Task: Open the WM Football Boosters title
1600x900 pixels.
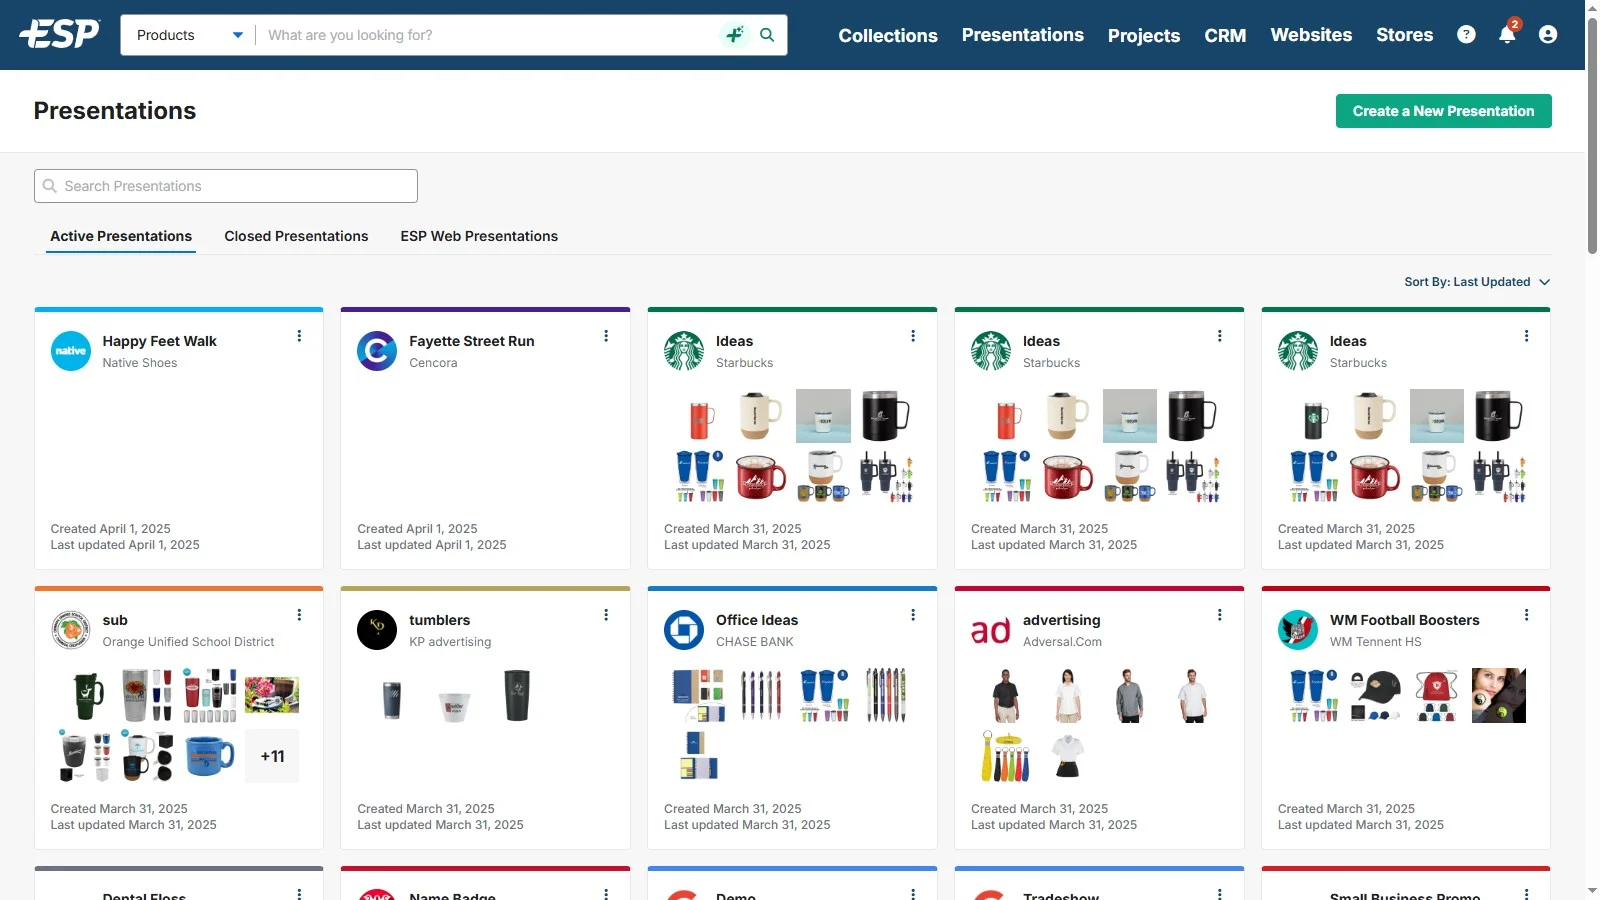Action: tap(1404, 620)
